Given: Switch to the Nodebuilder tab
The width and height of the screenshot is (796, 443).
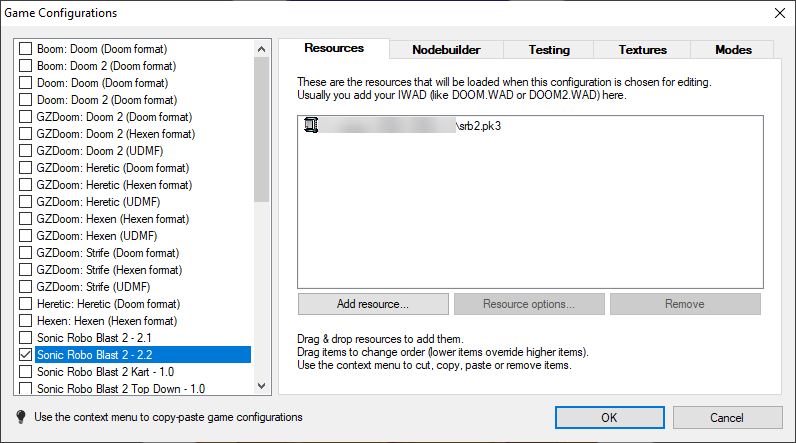Looking at the screenshot, I should pos(446,50).
